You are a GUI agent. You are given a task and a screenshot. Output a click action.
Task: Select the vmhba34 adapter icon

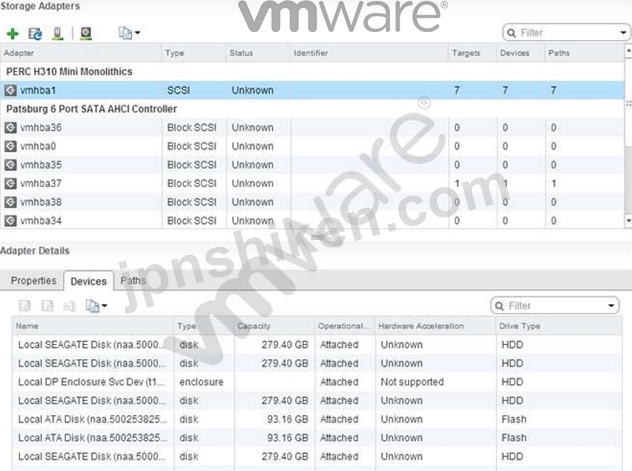[10, 221]
